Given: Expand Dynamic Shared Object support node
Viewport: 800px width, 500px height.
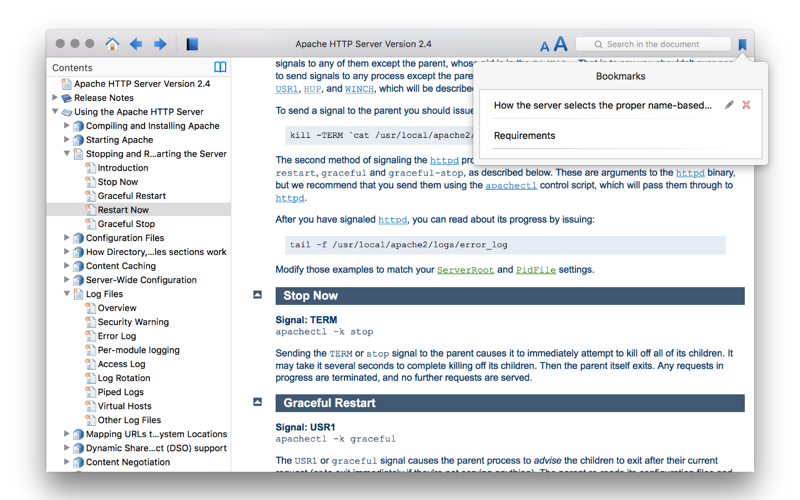Looking at the screenshot, I should (67, 447).
